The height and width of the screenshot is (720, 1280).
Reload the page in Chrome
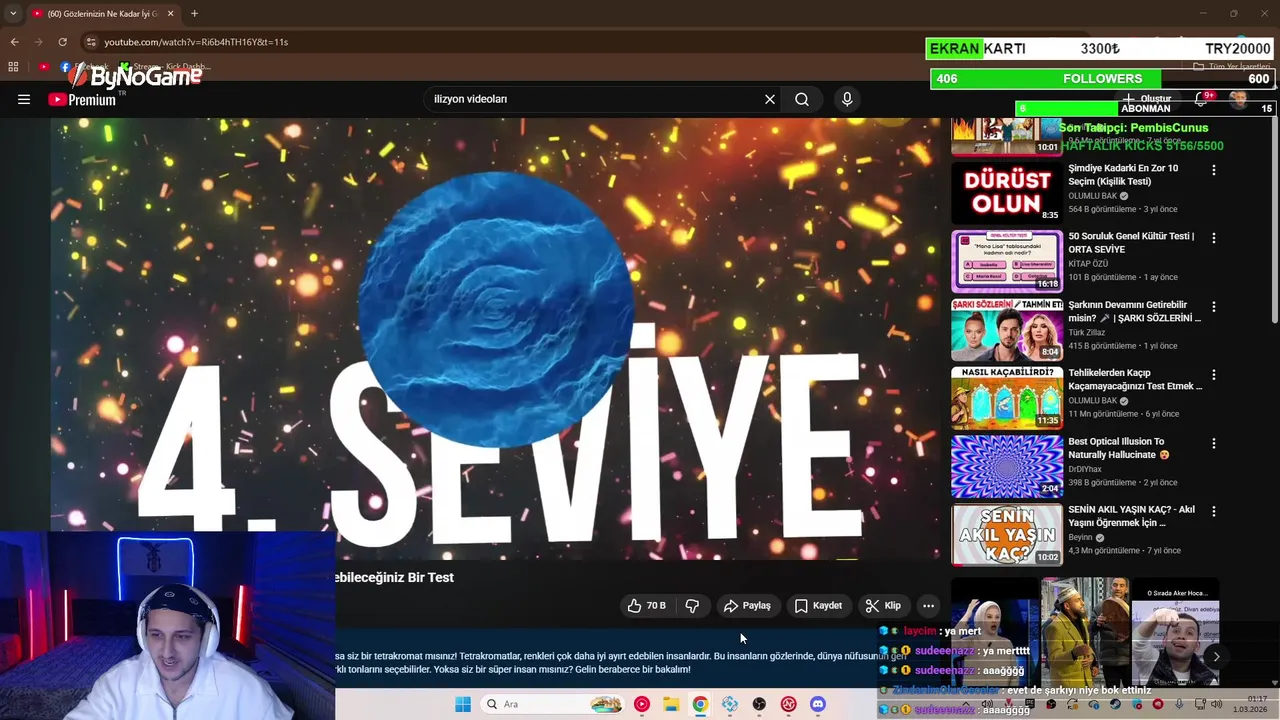tap(62, 42)
